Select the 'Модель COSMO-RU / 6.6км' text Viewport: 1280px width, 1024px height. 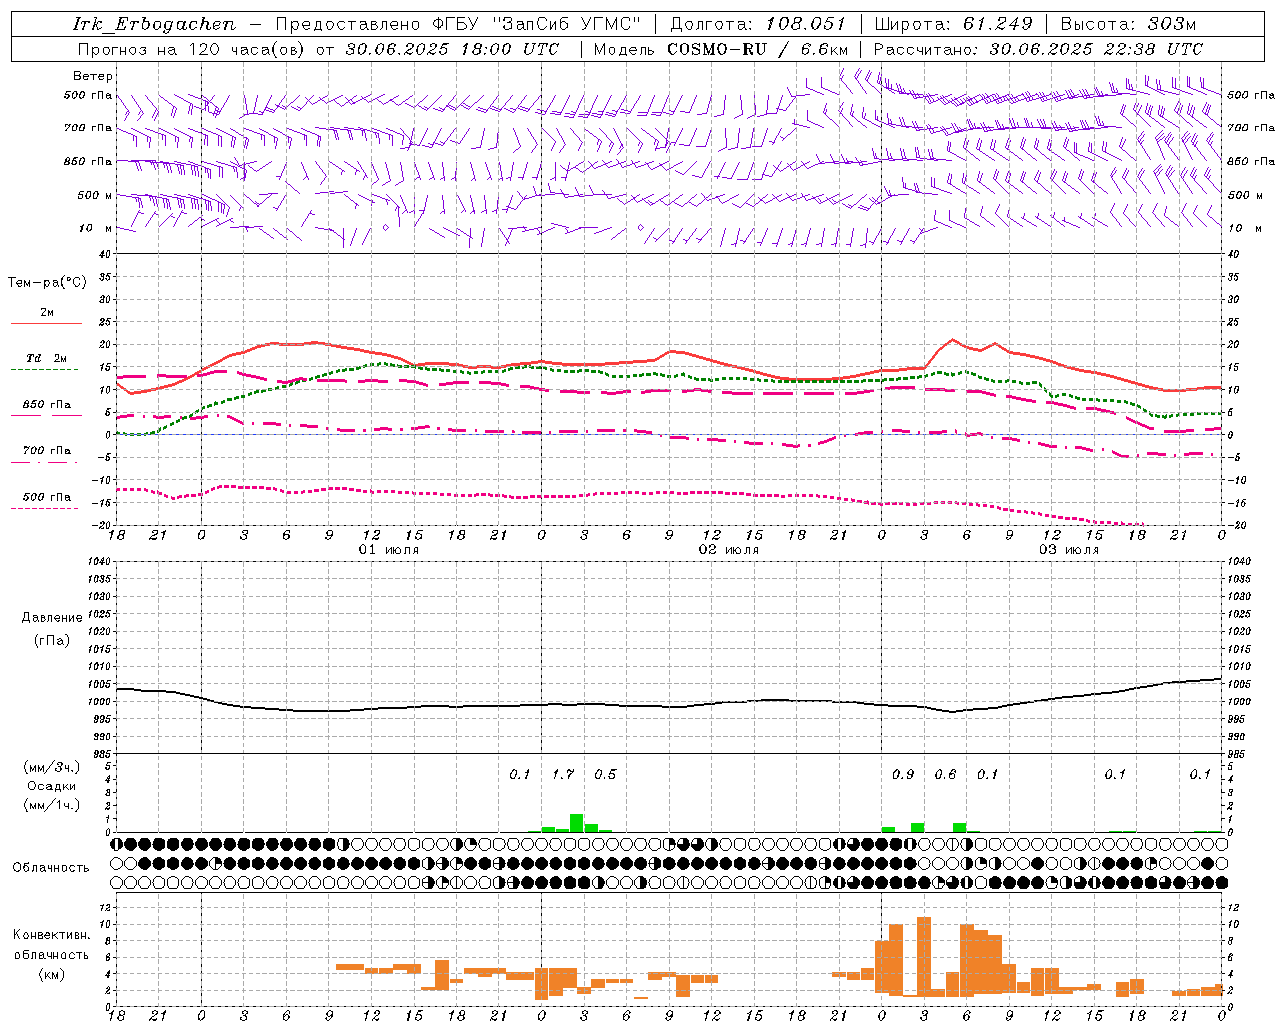point(721,49)
